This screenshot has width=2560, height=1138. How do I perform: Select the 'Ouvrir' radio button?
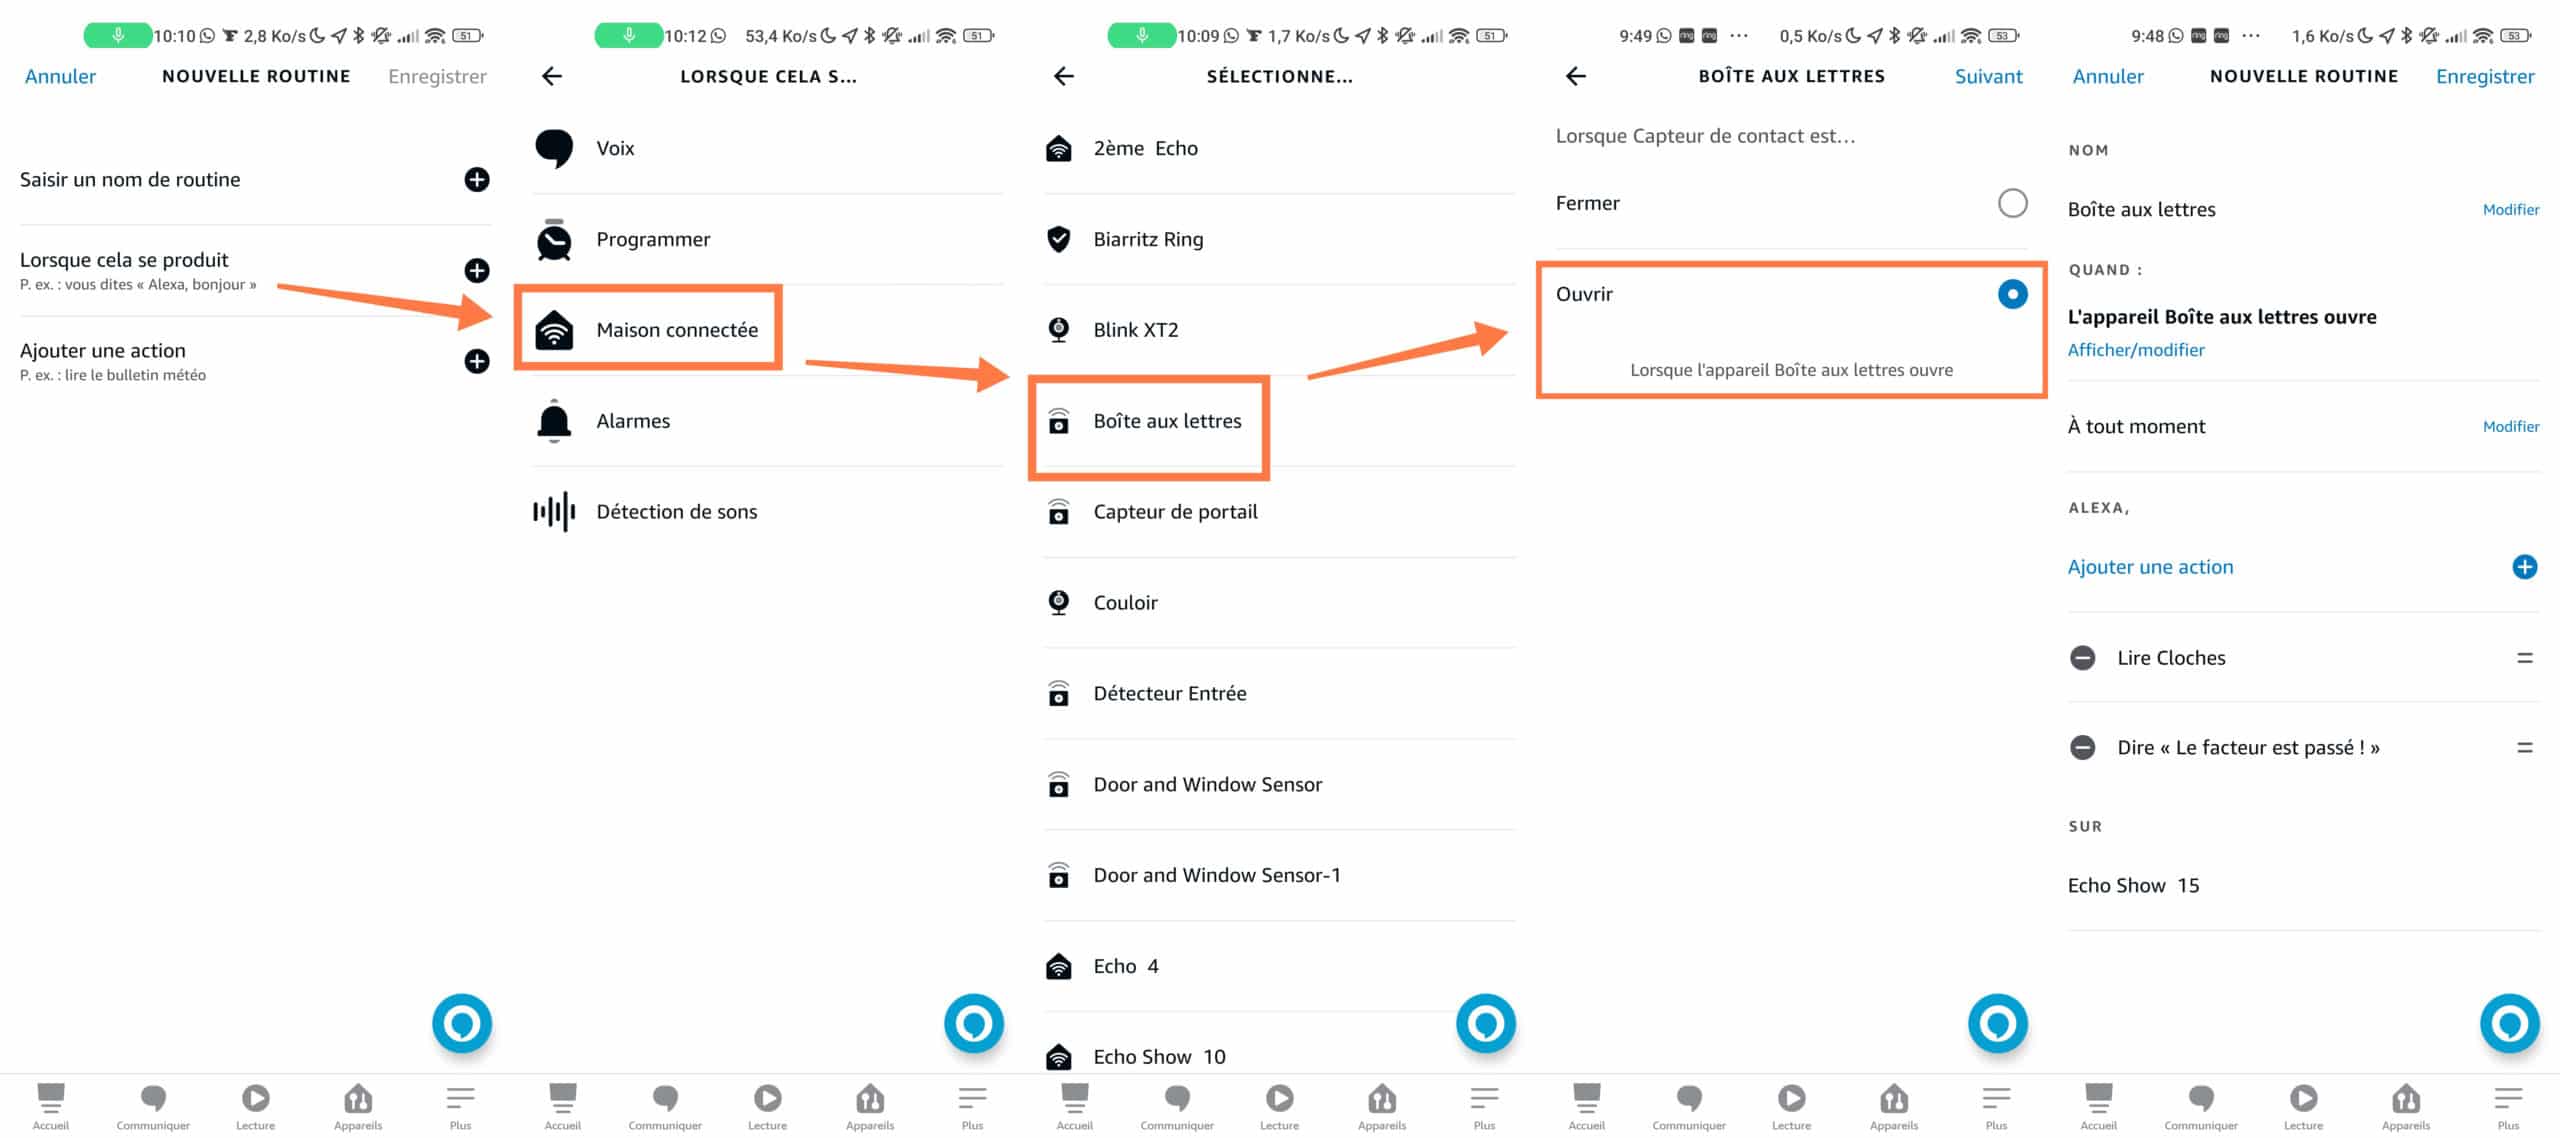click(2012, 294)
